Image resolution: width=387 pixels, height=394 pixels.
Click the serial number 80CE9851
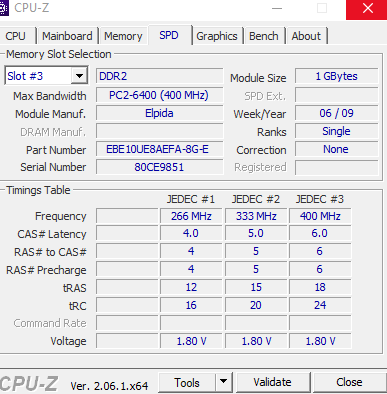click(160, 167)
